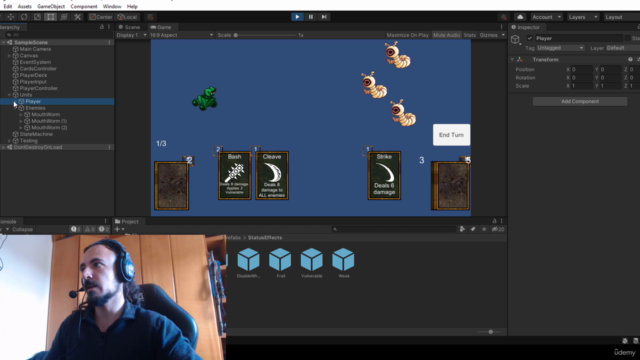
Task: Select the Rect tool in the toolbar
Action: click(x=51, y=17)
